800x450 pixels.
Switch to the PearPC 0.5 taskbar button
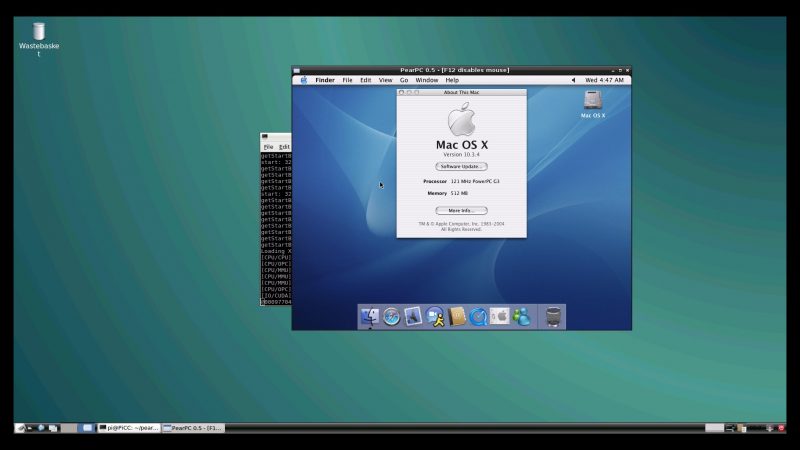tap(193, 428)
